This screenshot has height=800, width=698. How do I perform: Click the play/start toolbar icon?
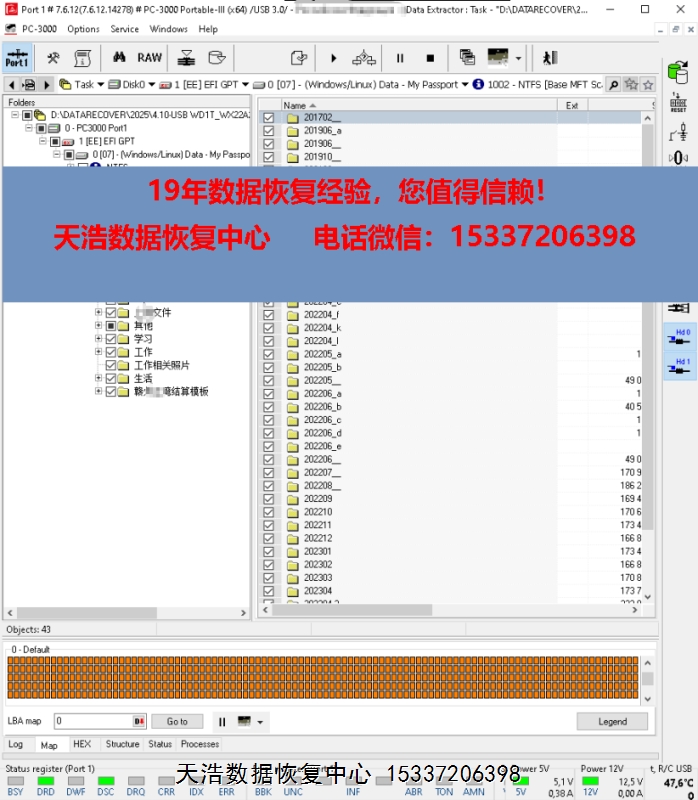pos(334,58)
